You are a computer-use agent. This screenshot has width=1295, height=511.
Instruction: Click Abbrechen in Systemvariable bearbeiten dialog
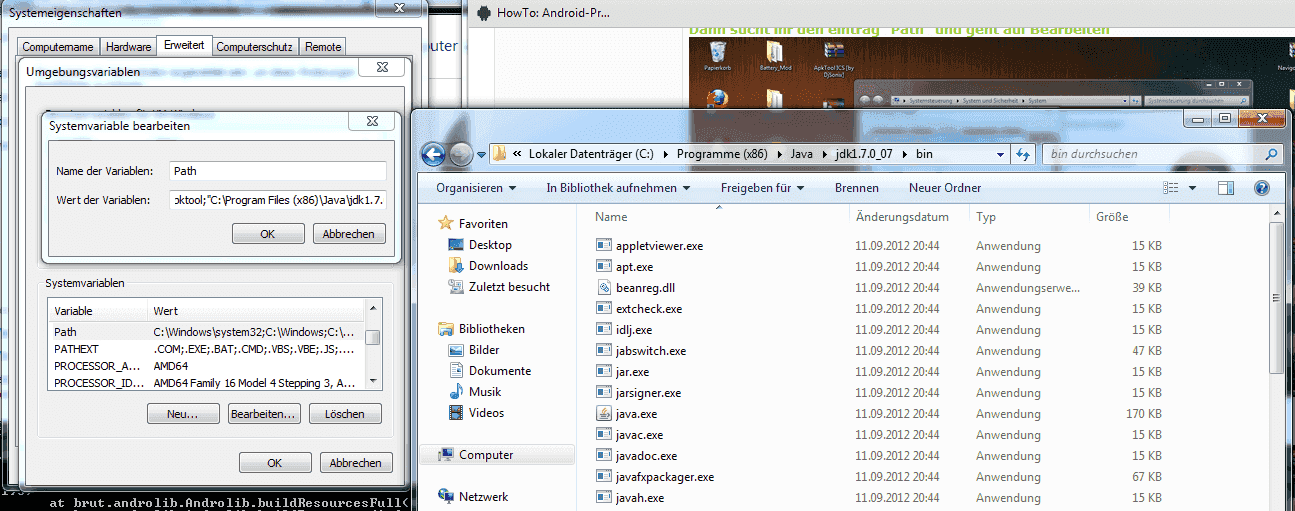(x=350, y=233)
